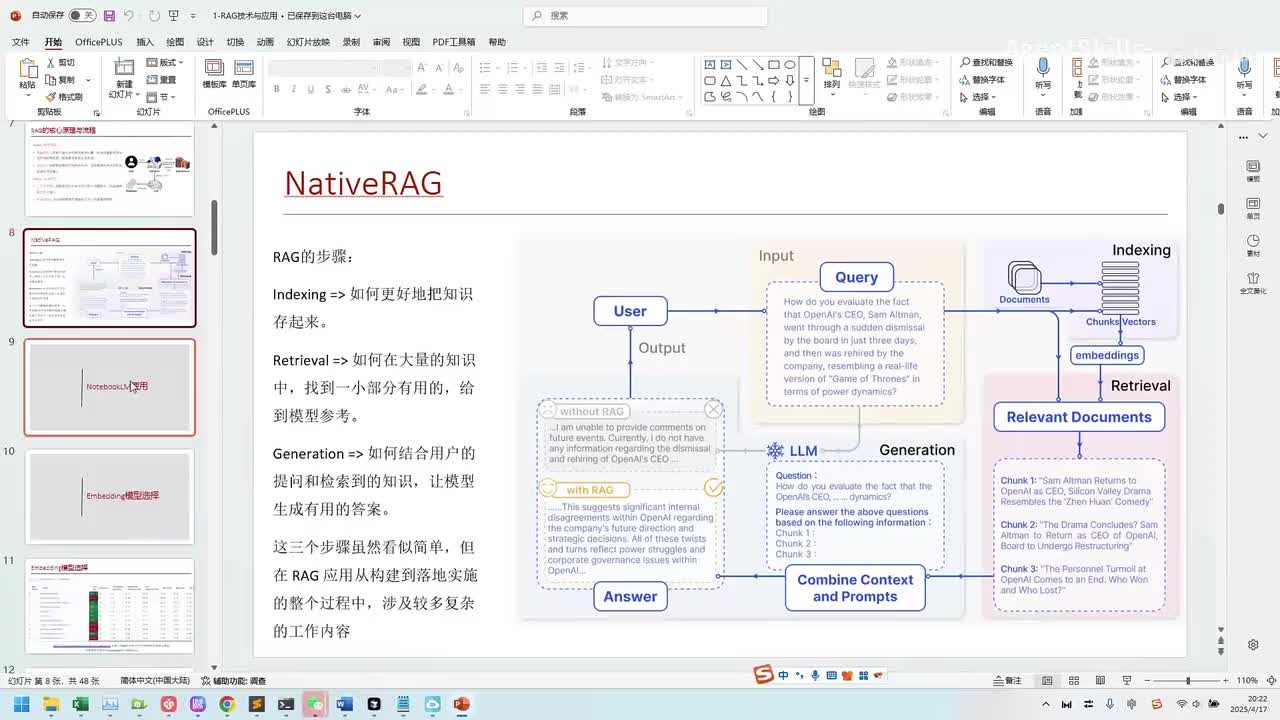Open the Copy (复制) dropdown arrow
The image size is (1280, 720).
(89, 80)
